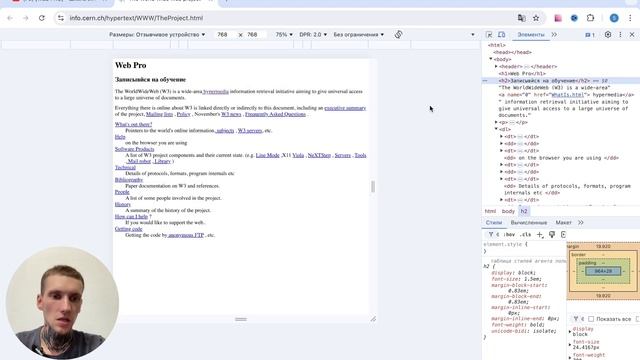Screen dimensions: 640x360
Task: Open device toolbar more options arrow
Action: point(473,35)
